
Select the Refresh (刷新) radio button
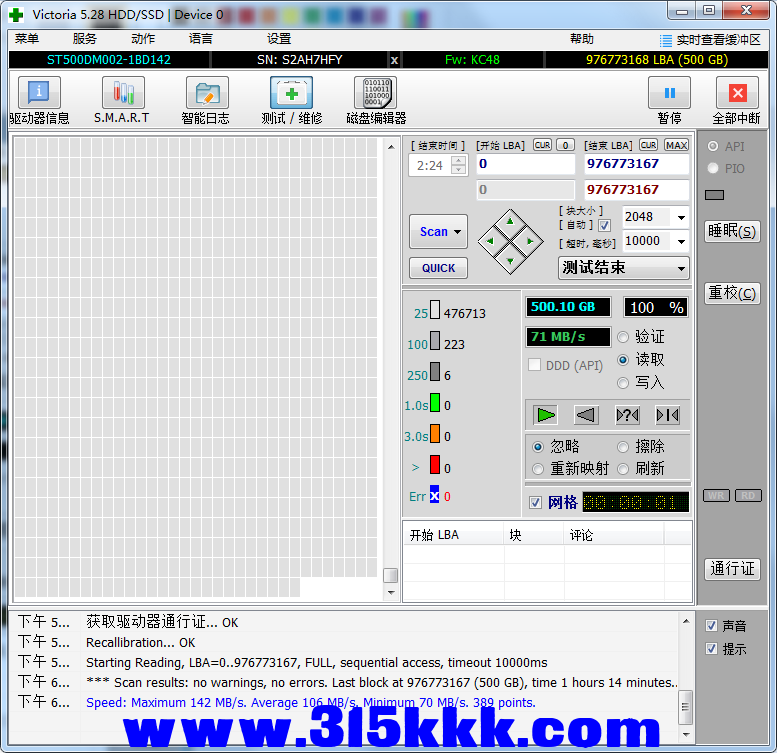(623, 469)
